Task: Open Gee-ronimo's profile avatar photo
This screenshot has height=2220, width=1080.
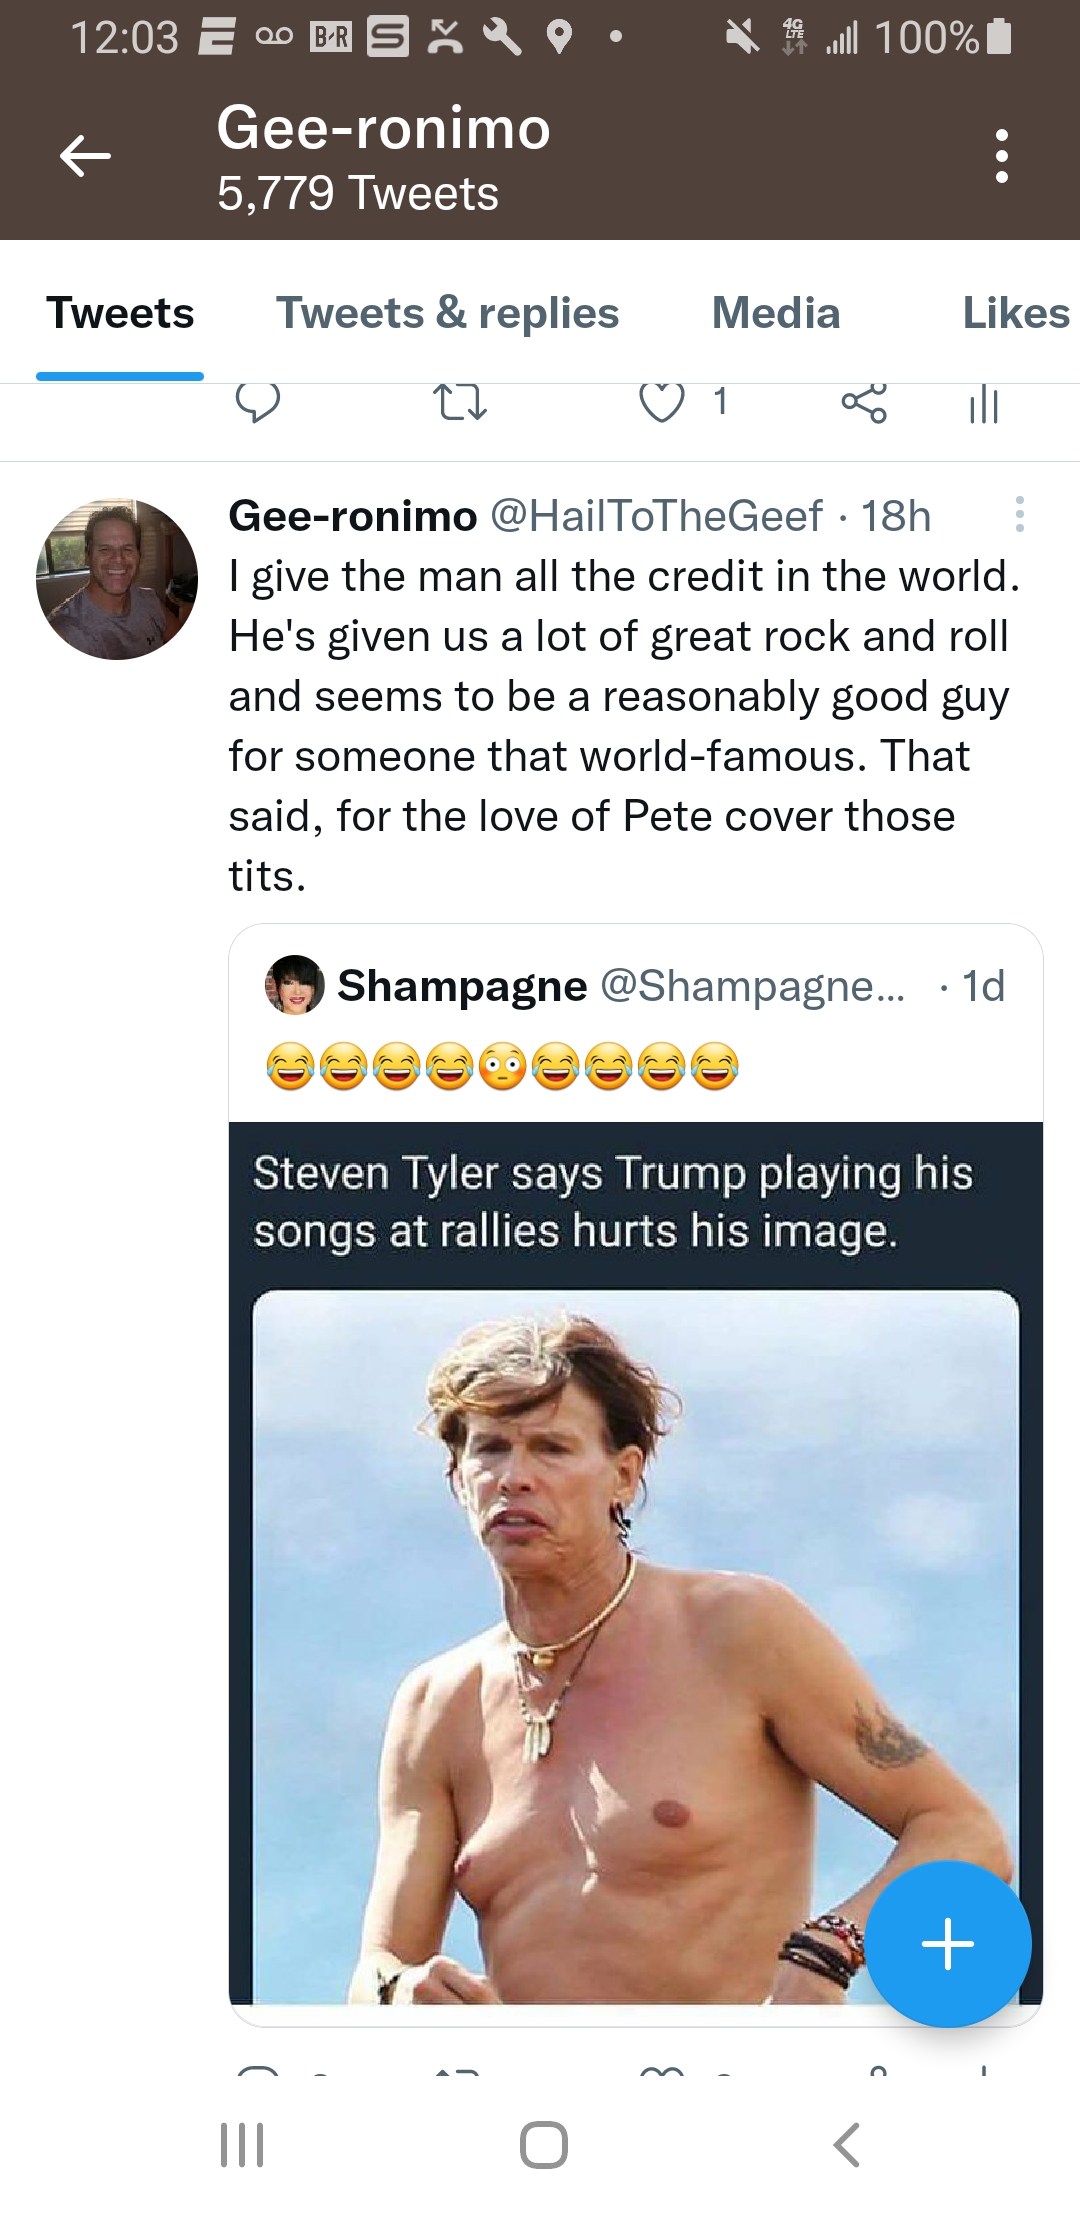Action: pos(117,579)
